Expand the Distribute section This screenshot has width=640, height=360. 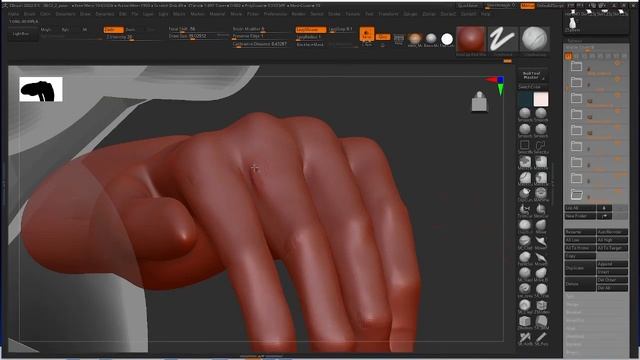(x=575, y=336)
